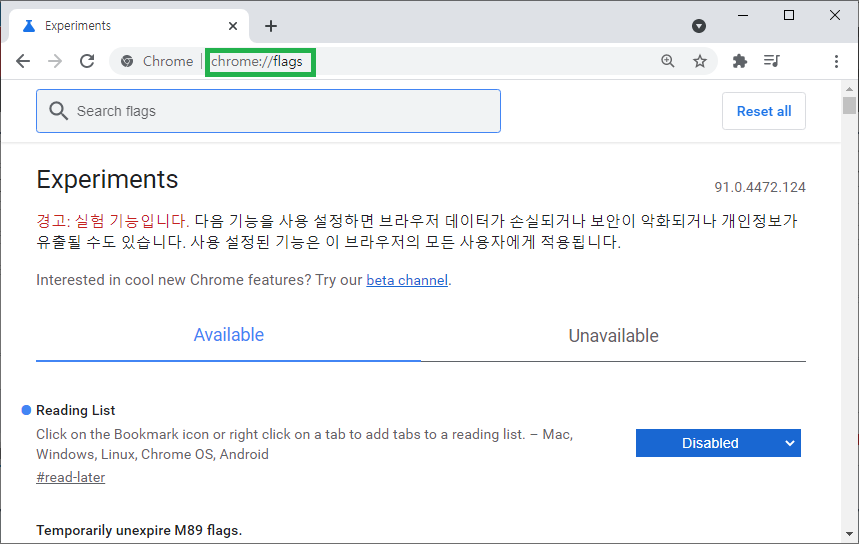Reload the page with the refresh icon

[87, 61]
